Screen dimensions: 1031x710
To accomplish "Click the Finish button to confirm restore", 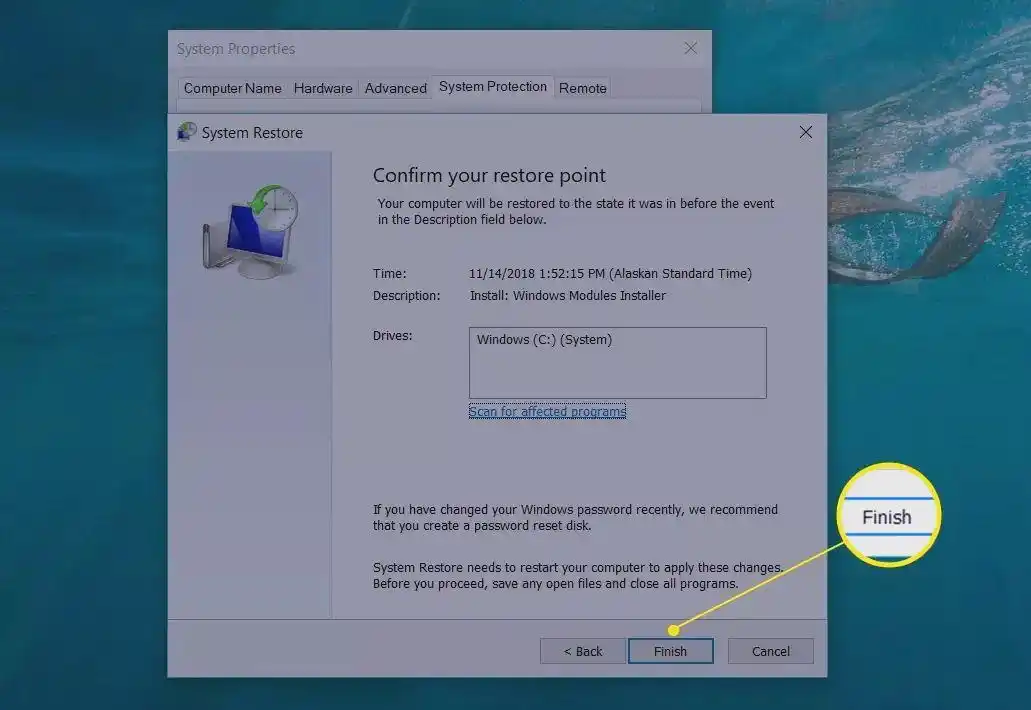I will pyautogui.click(x=670, y=651).
